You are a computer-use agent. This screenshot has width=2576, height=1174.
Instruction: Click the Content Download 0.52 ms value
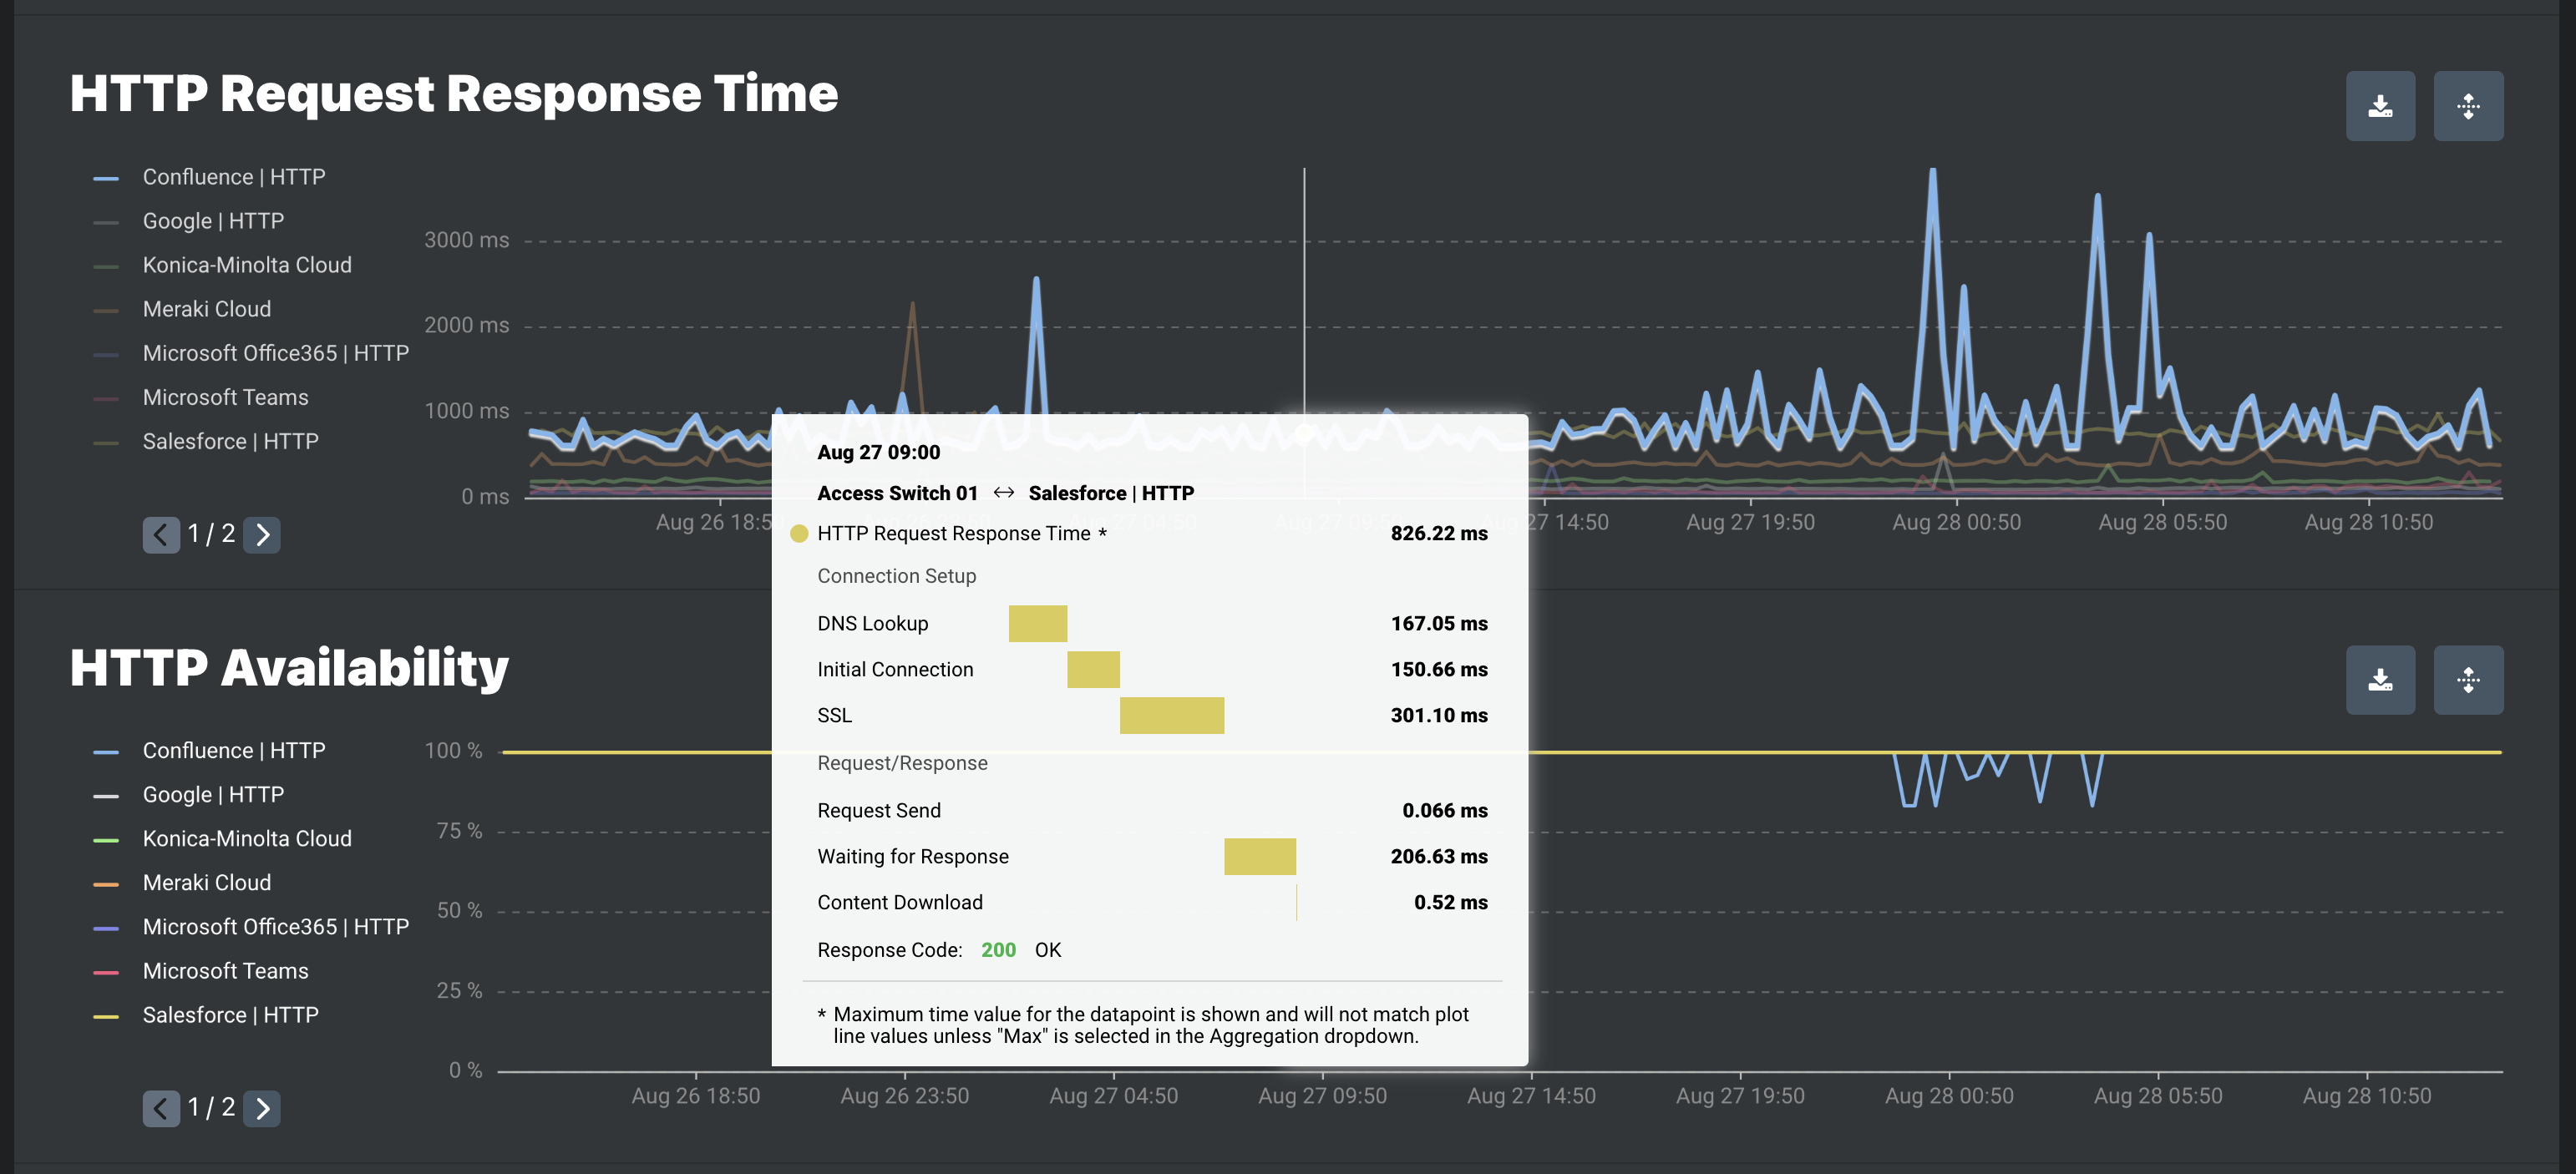tap(1450, 902)
